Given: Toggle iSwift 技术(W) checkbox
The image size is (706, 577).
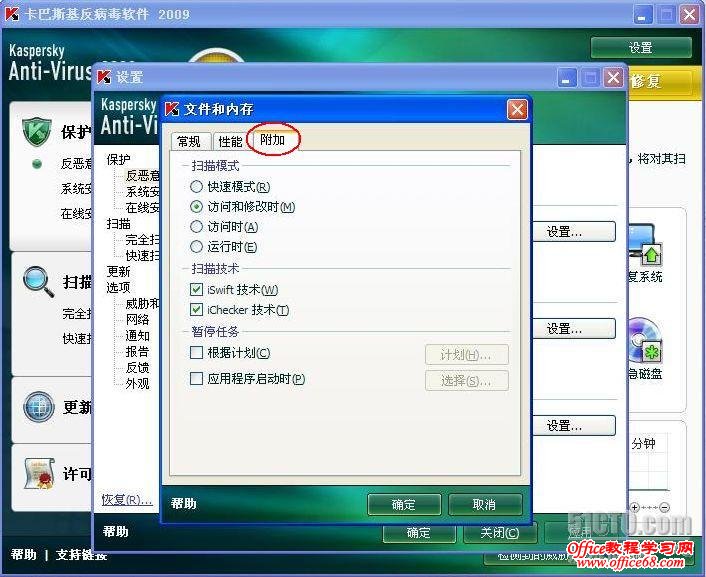Looking at the screenshot, I should coord(234,290).
